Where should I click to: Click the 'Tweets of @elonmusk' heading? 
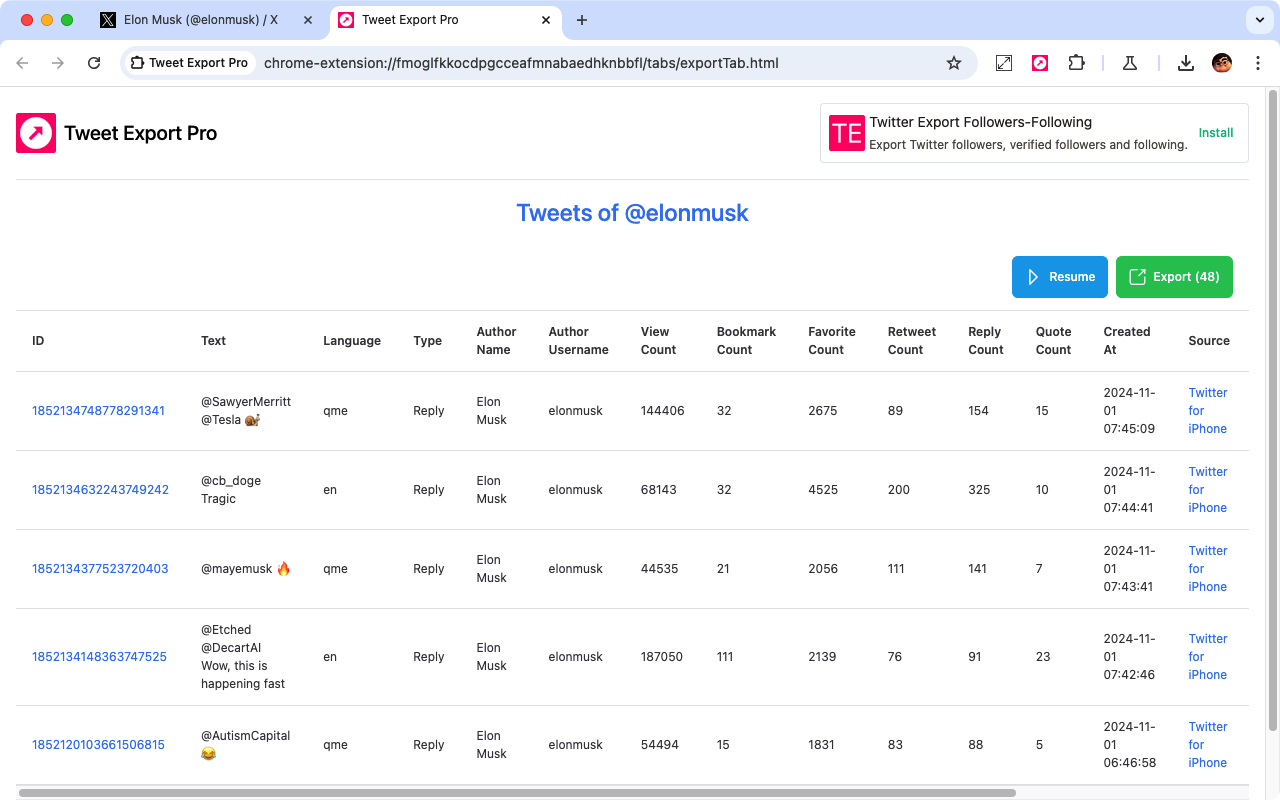[632, 213]
